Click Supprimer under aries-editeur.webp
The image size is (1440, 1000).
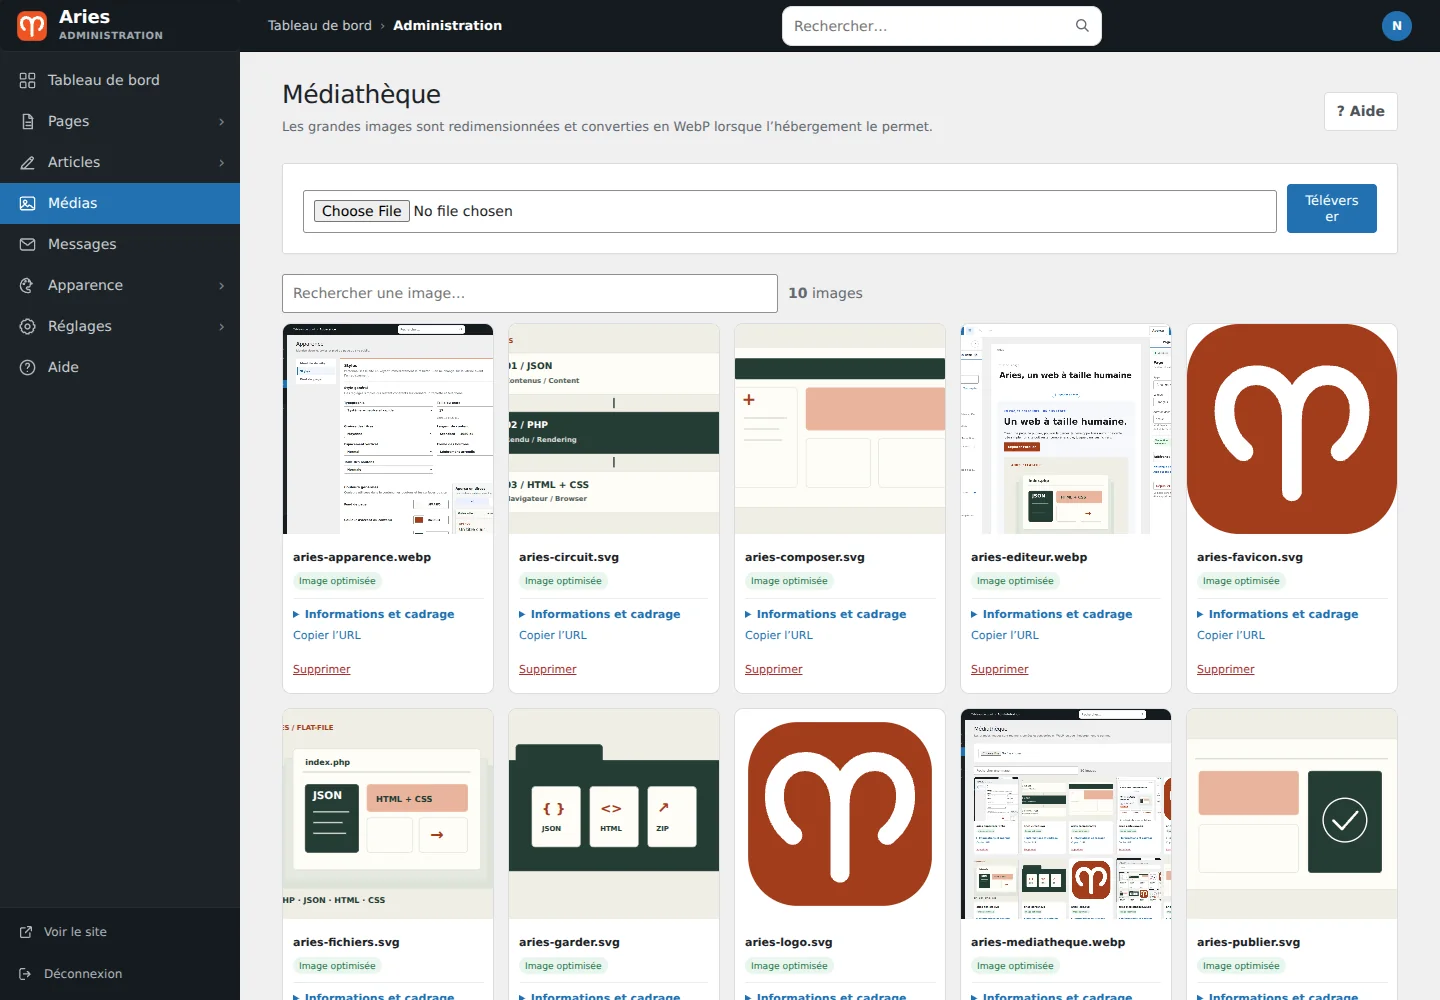(x=1000, y=669)
